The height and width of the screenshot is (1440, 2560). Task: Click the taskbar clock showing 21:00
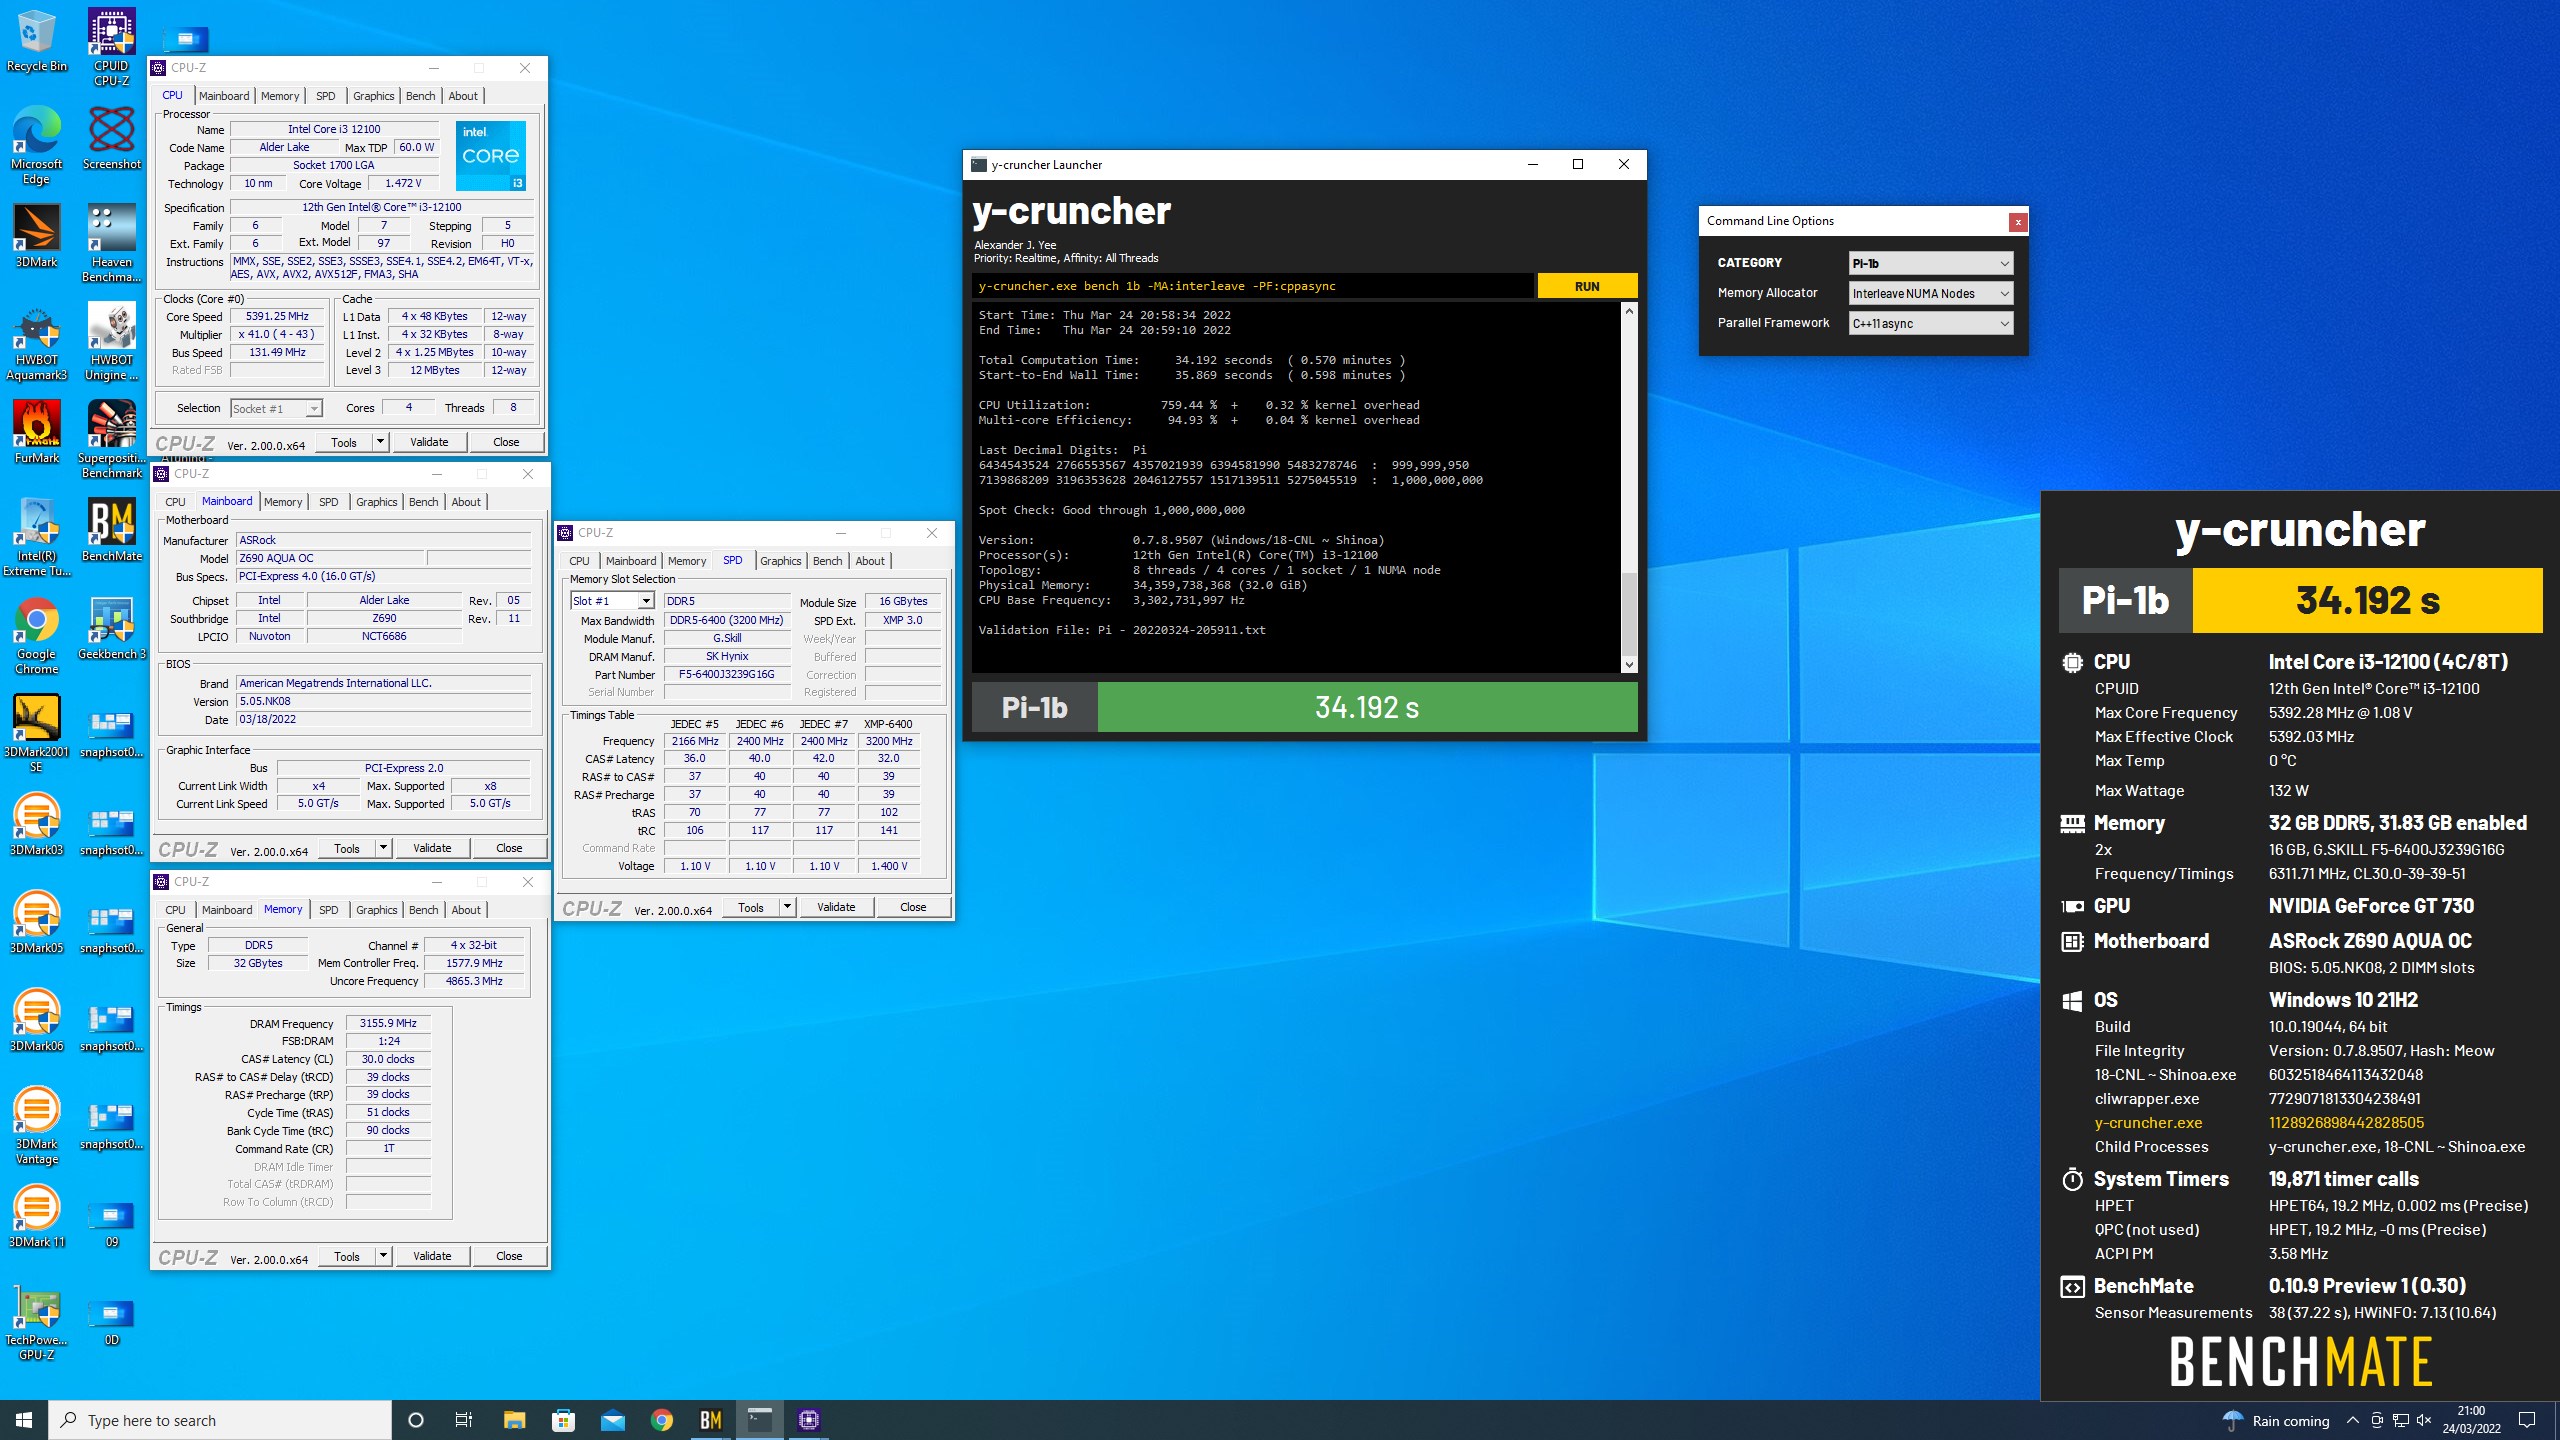pyautogui.click(x=2471, y=1420)
